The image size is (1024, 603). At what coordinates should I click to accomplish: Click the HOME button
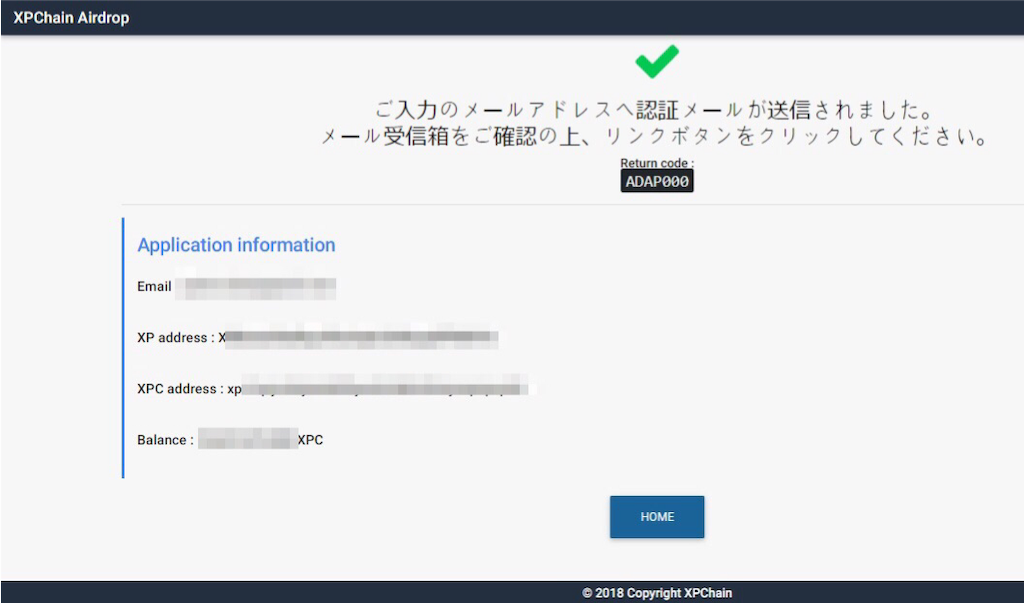pos(657,517)
